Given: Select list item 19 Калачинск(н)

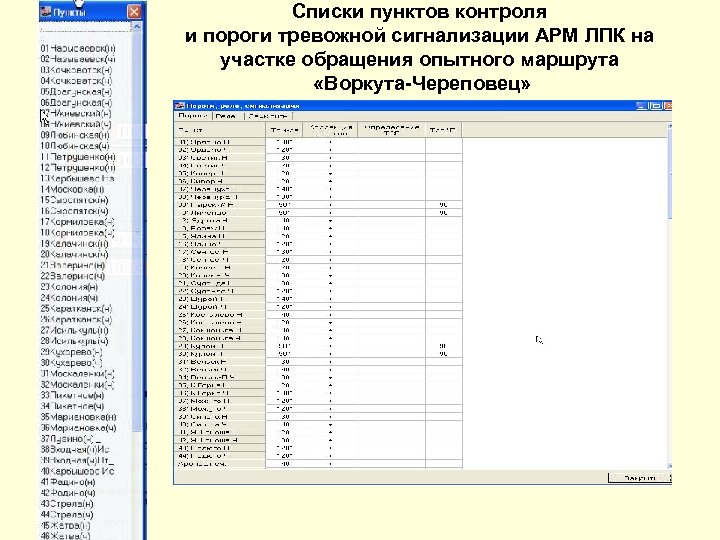Looking at the screenshot, I should point(75,243).
